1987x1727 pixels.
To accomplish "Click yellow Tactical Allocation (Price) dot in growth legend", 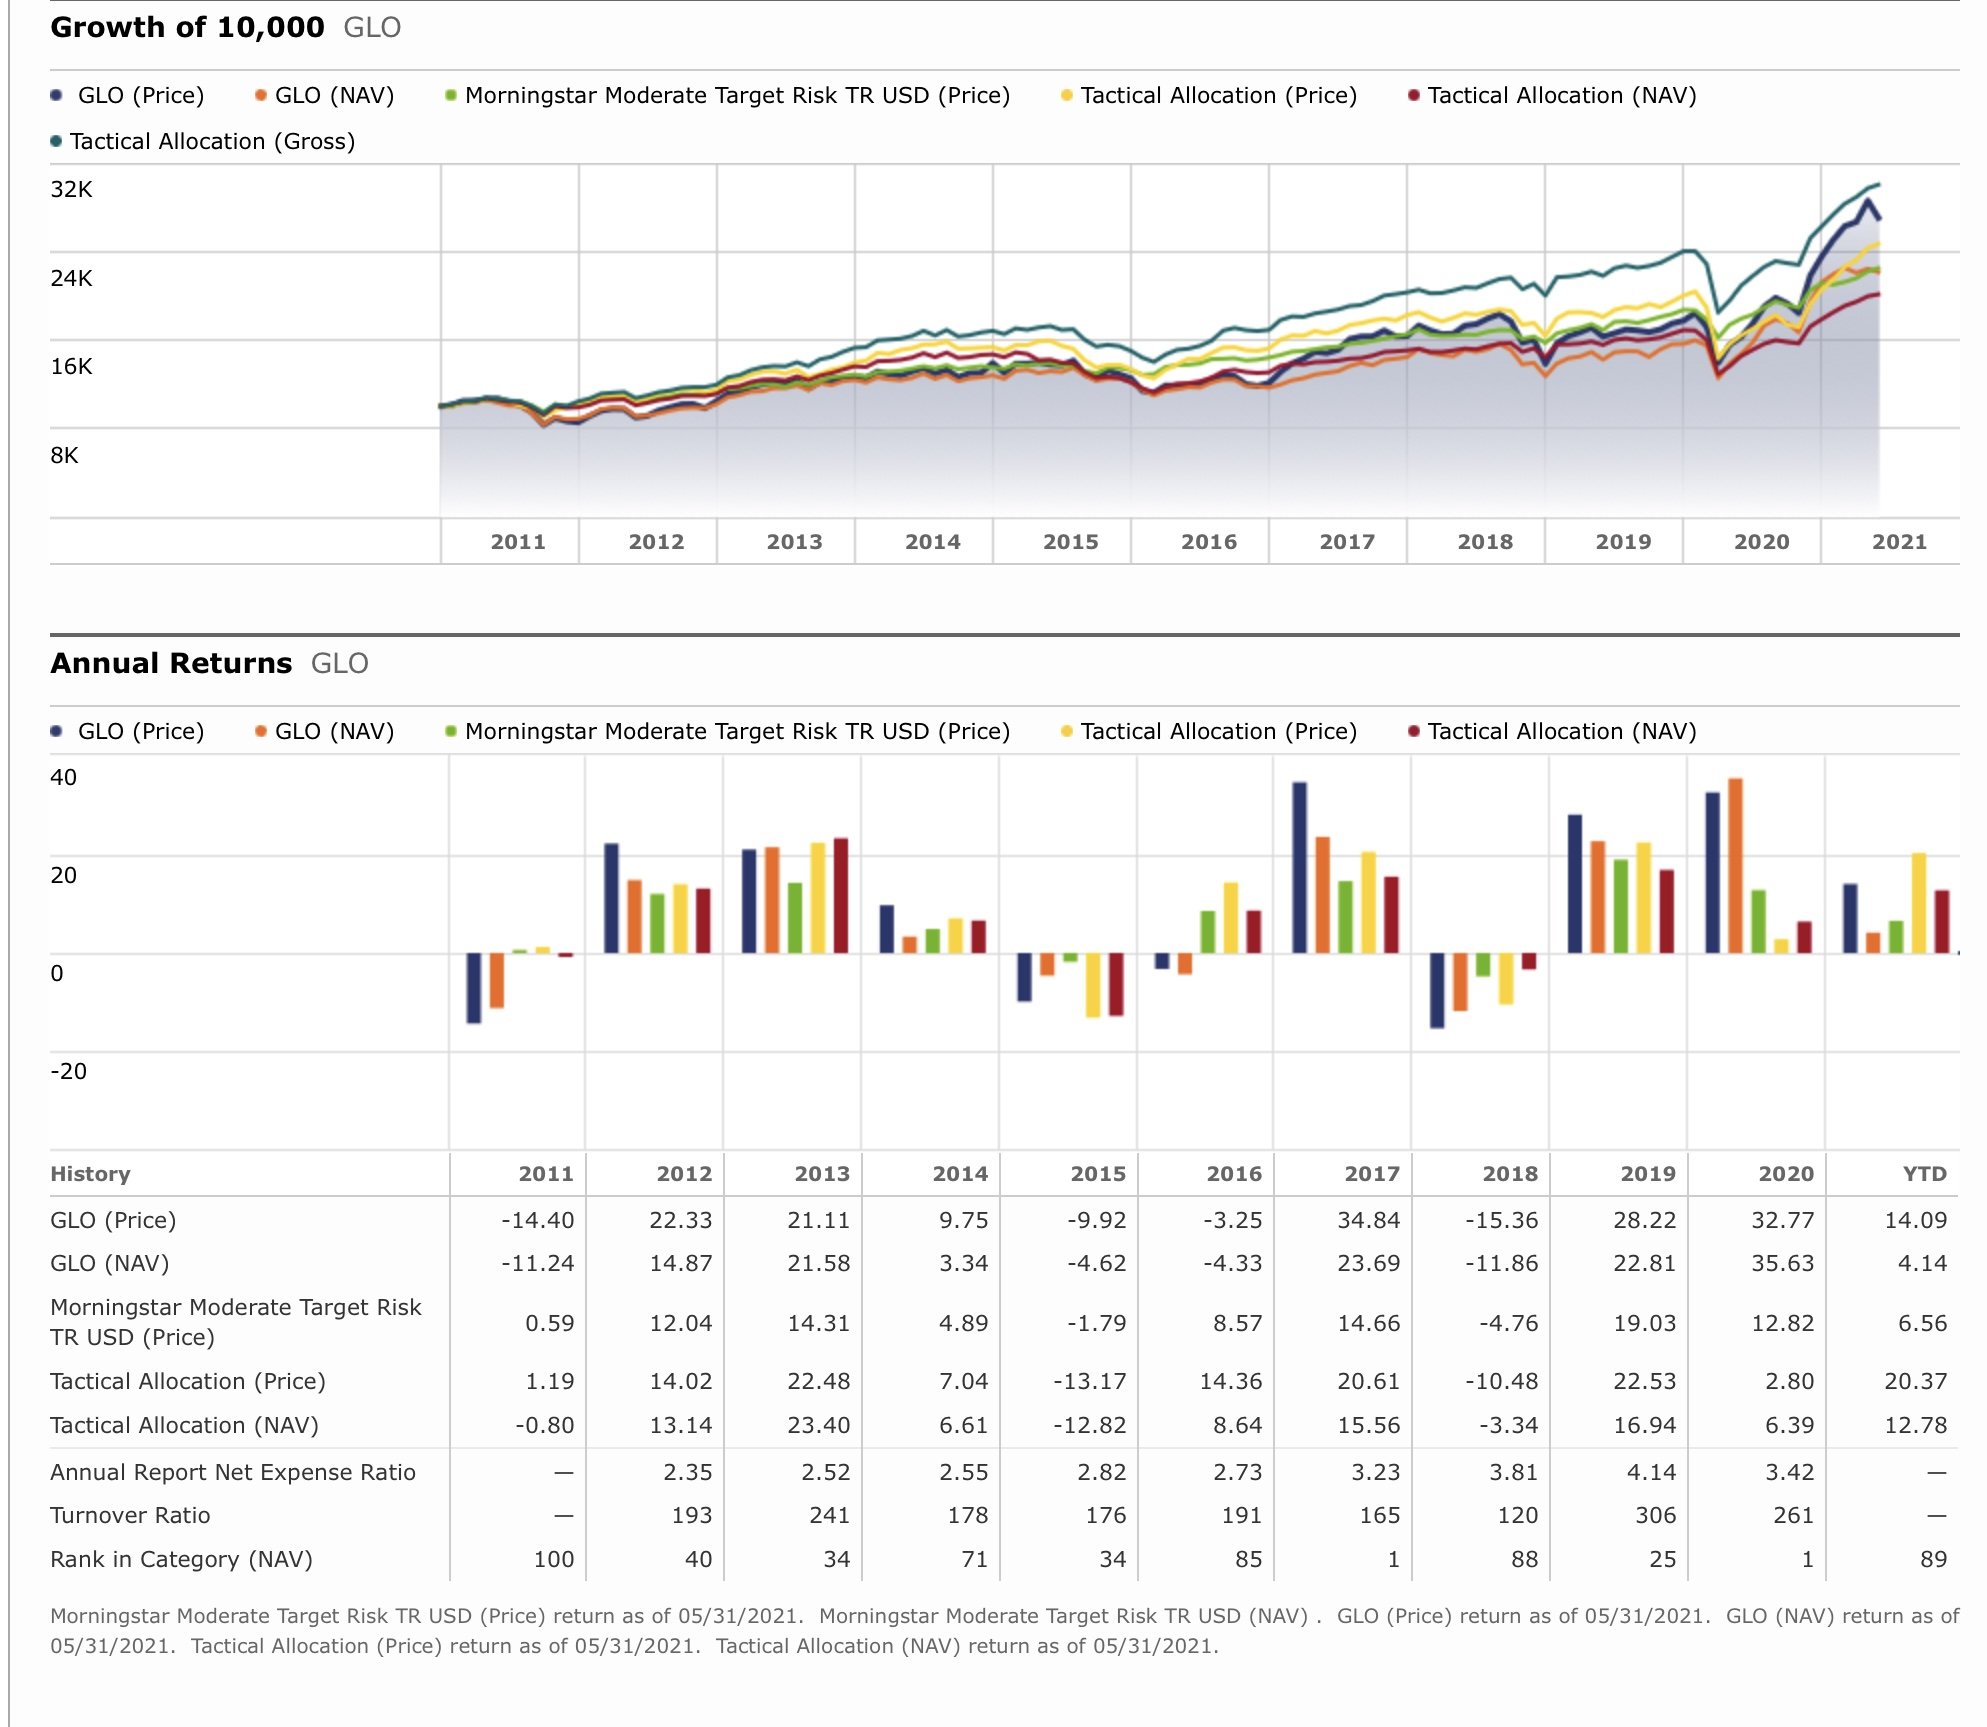I will [x=1067, y=95].
